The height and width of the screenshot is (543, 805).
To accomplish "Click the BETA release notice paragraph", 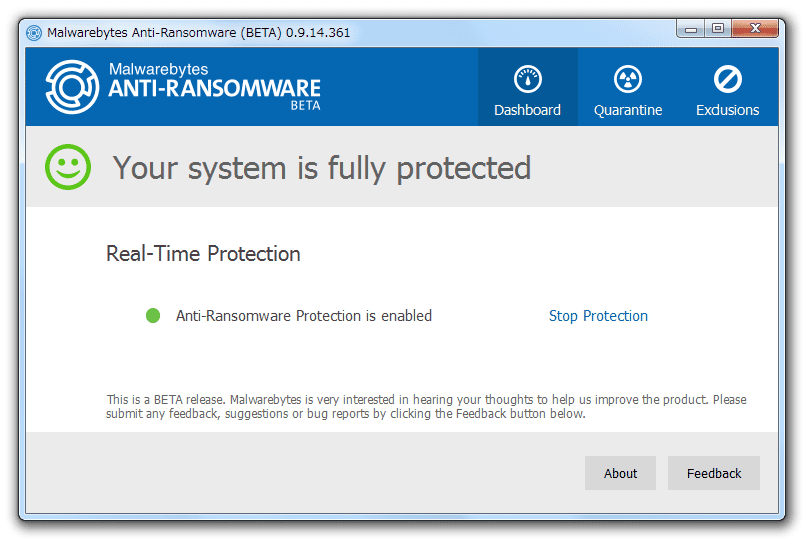I will [426, 406].
